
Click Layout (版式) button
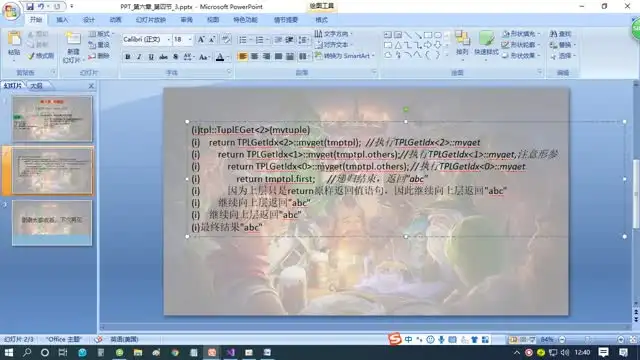[100, 33]
